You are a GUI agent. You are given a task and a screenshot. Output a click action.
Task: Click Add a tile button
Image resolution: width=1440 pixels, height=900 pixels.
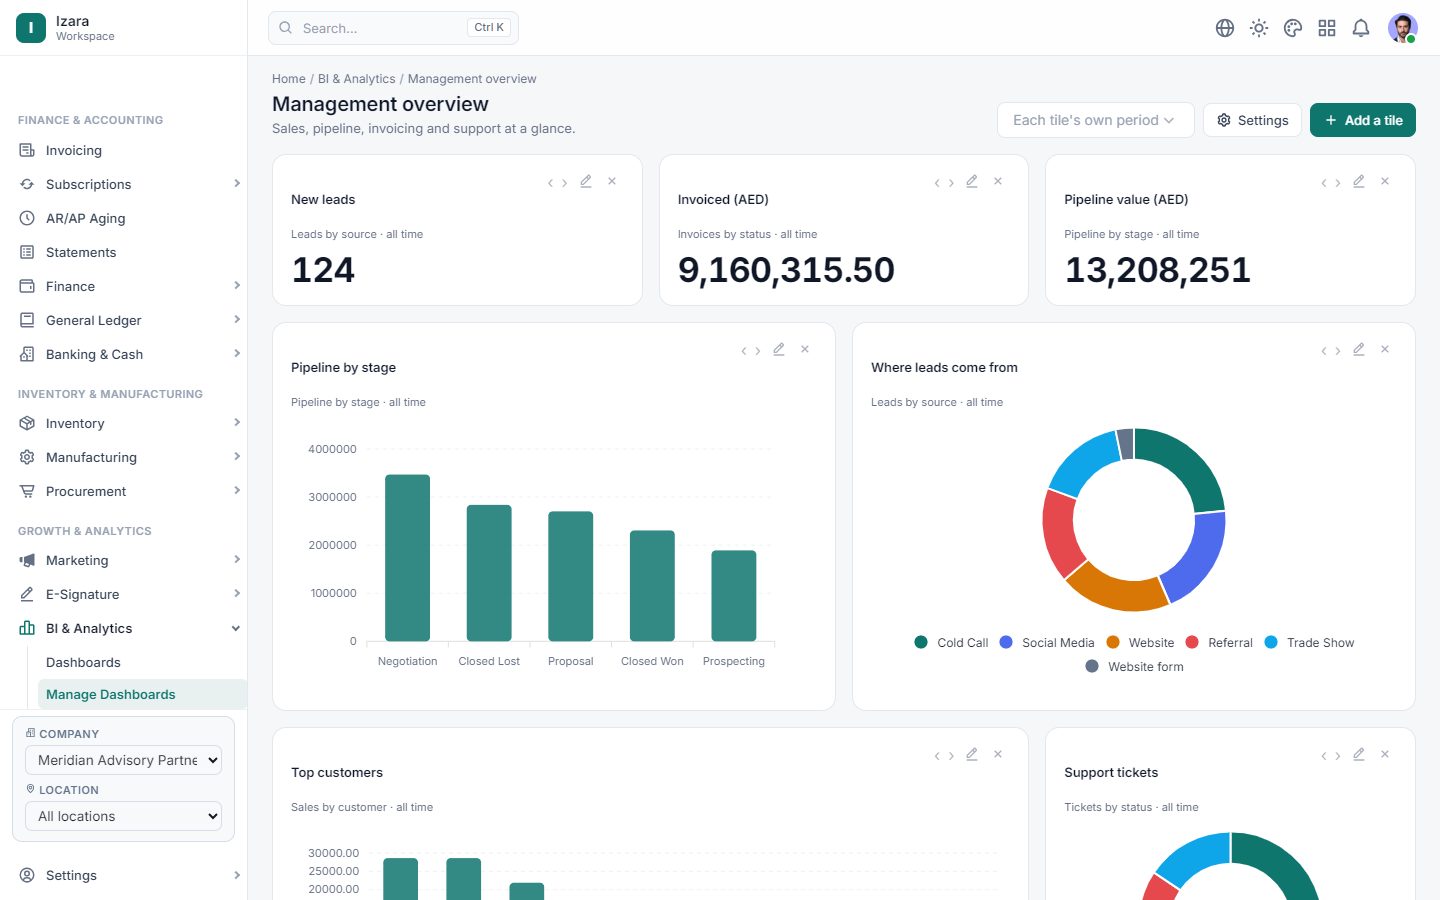coord(1363,120)
